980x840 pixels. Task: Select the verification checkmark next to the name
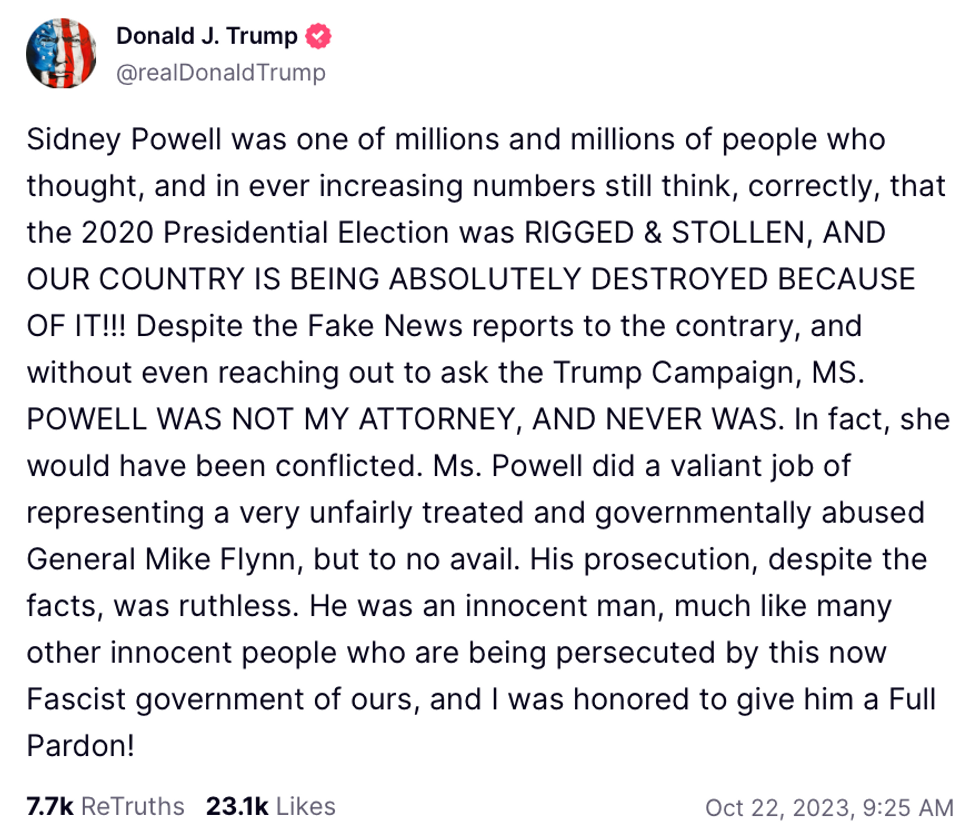(318, 35)
